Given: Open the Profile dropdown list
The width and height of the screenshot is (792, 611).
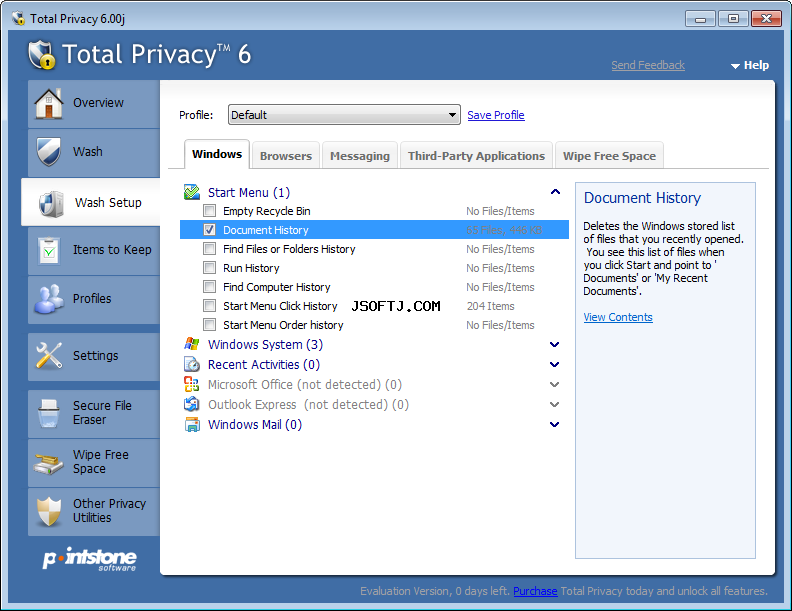Looking at the screenshot, I should point(344,115).
